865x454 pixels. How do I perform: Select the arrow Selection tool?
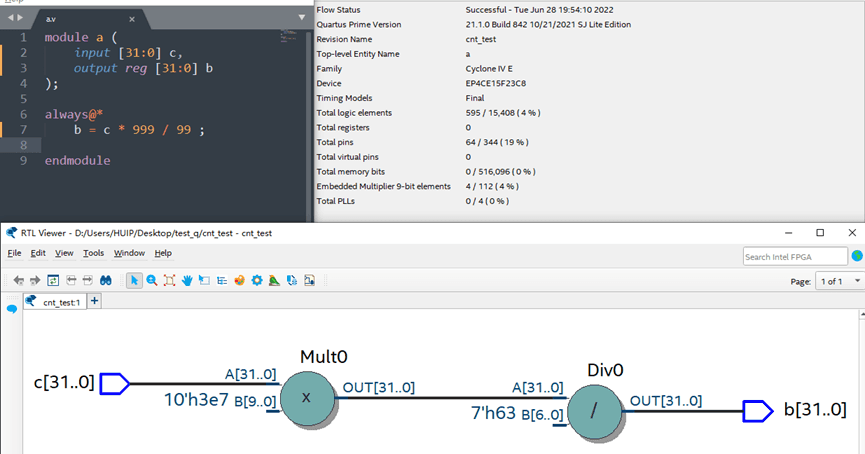[134, 281]
